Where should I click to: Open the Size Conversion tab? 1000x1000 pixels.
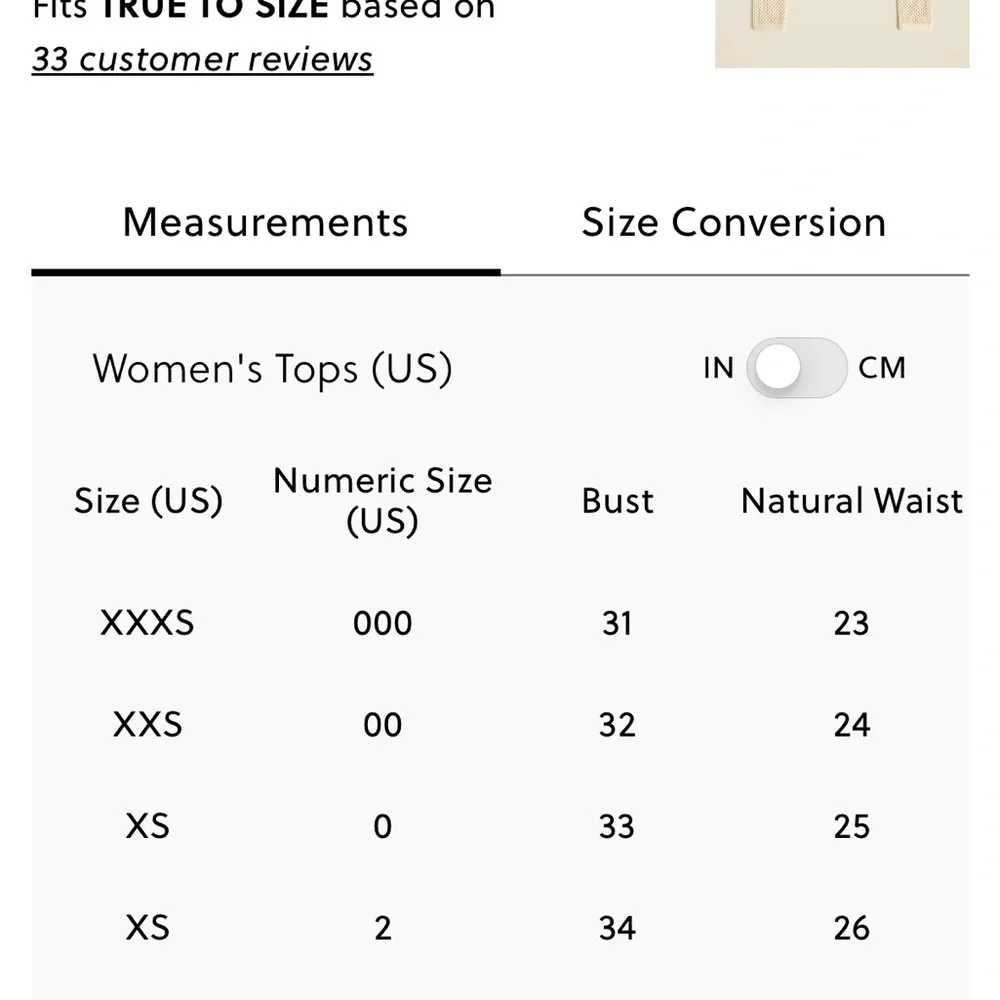734,222
